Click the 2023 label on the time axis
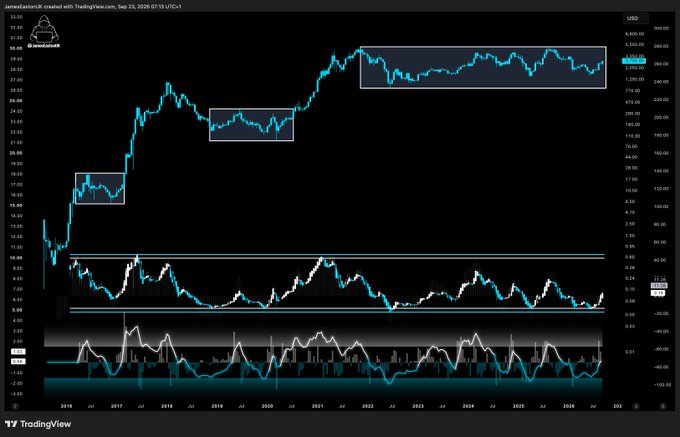Image resolution: width=680 pixels, height=437 pixels. tap(418, 406)
